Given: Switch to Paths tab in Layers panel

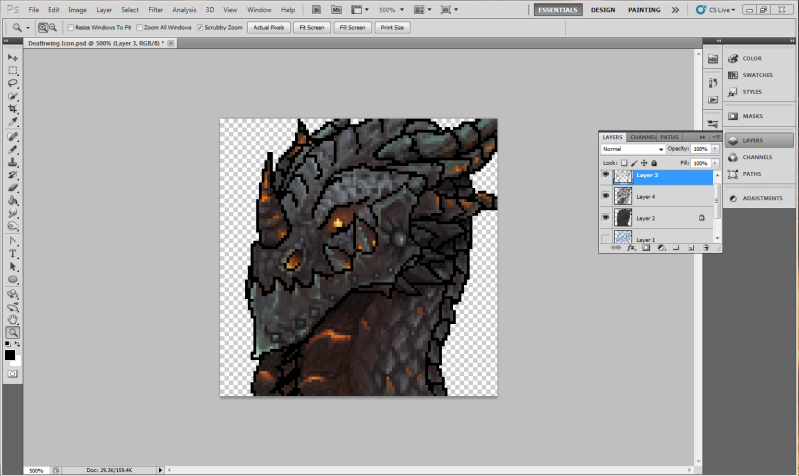Looking at the screenshot, I should pos(669,137).
